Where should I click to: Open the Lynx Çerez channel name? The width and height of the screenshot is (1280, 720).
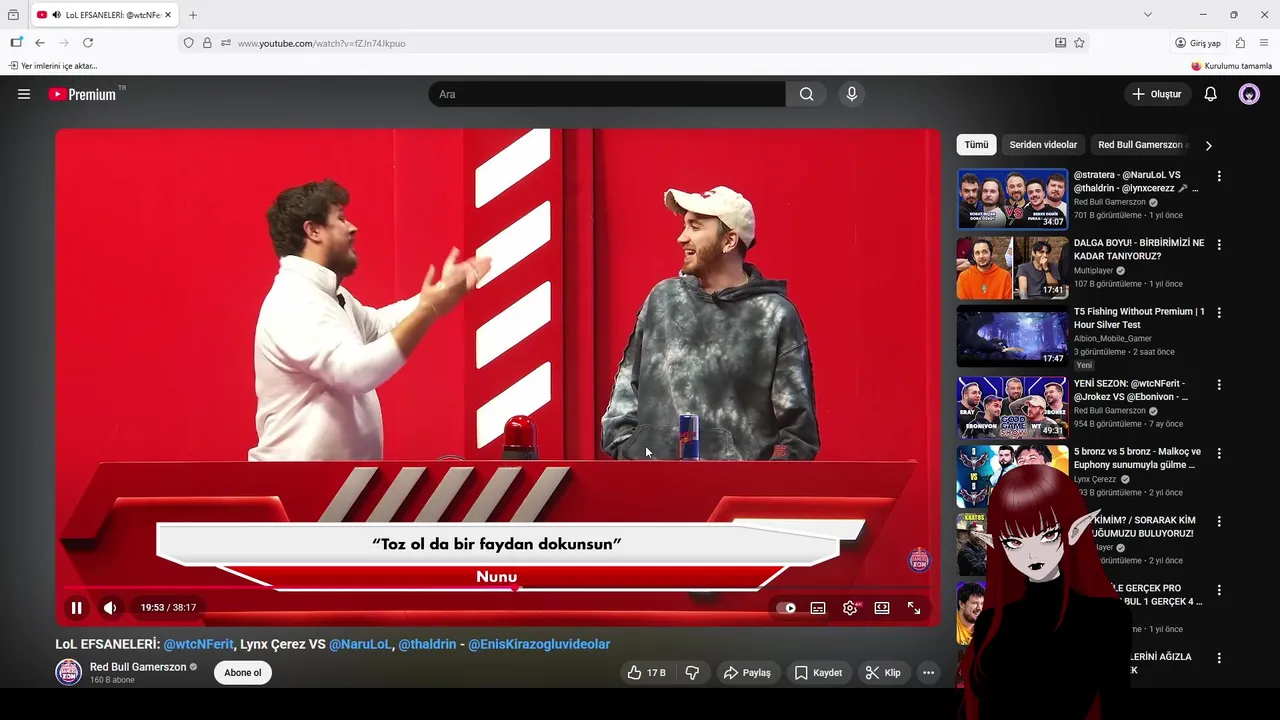pyautogui.click(x=1095, y=479)
